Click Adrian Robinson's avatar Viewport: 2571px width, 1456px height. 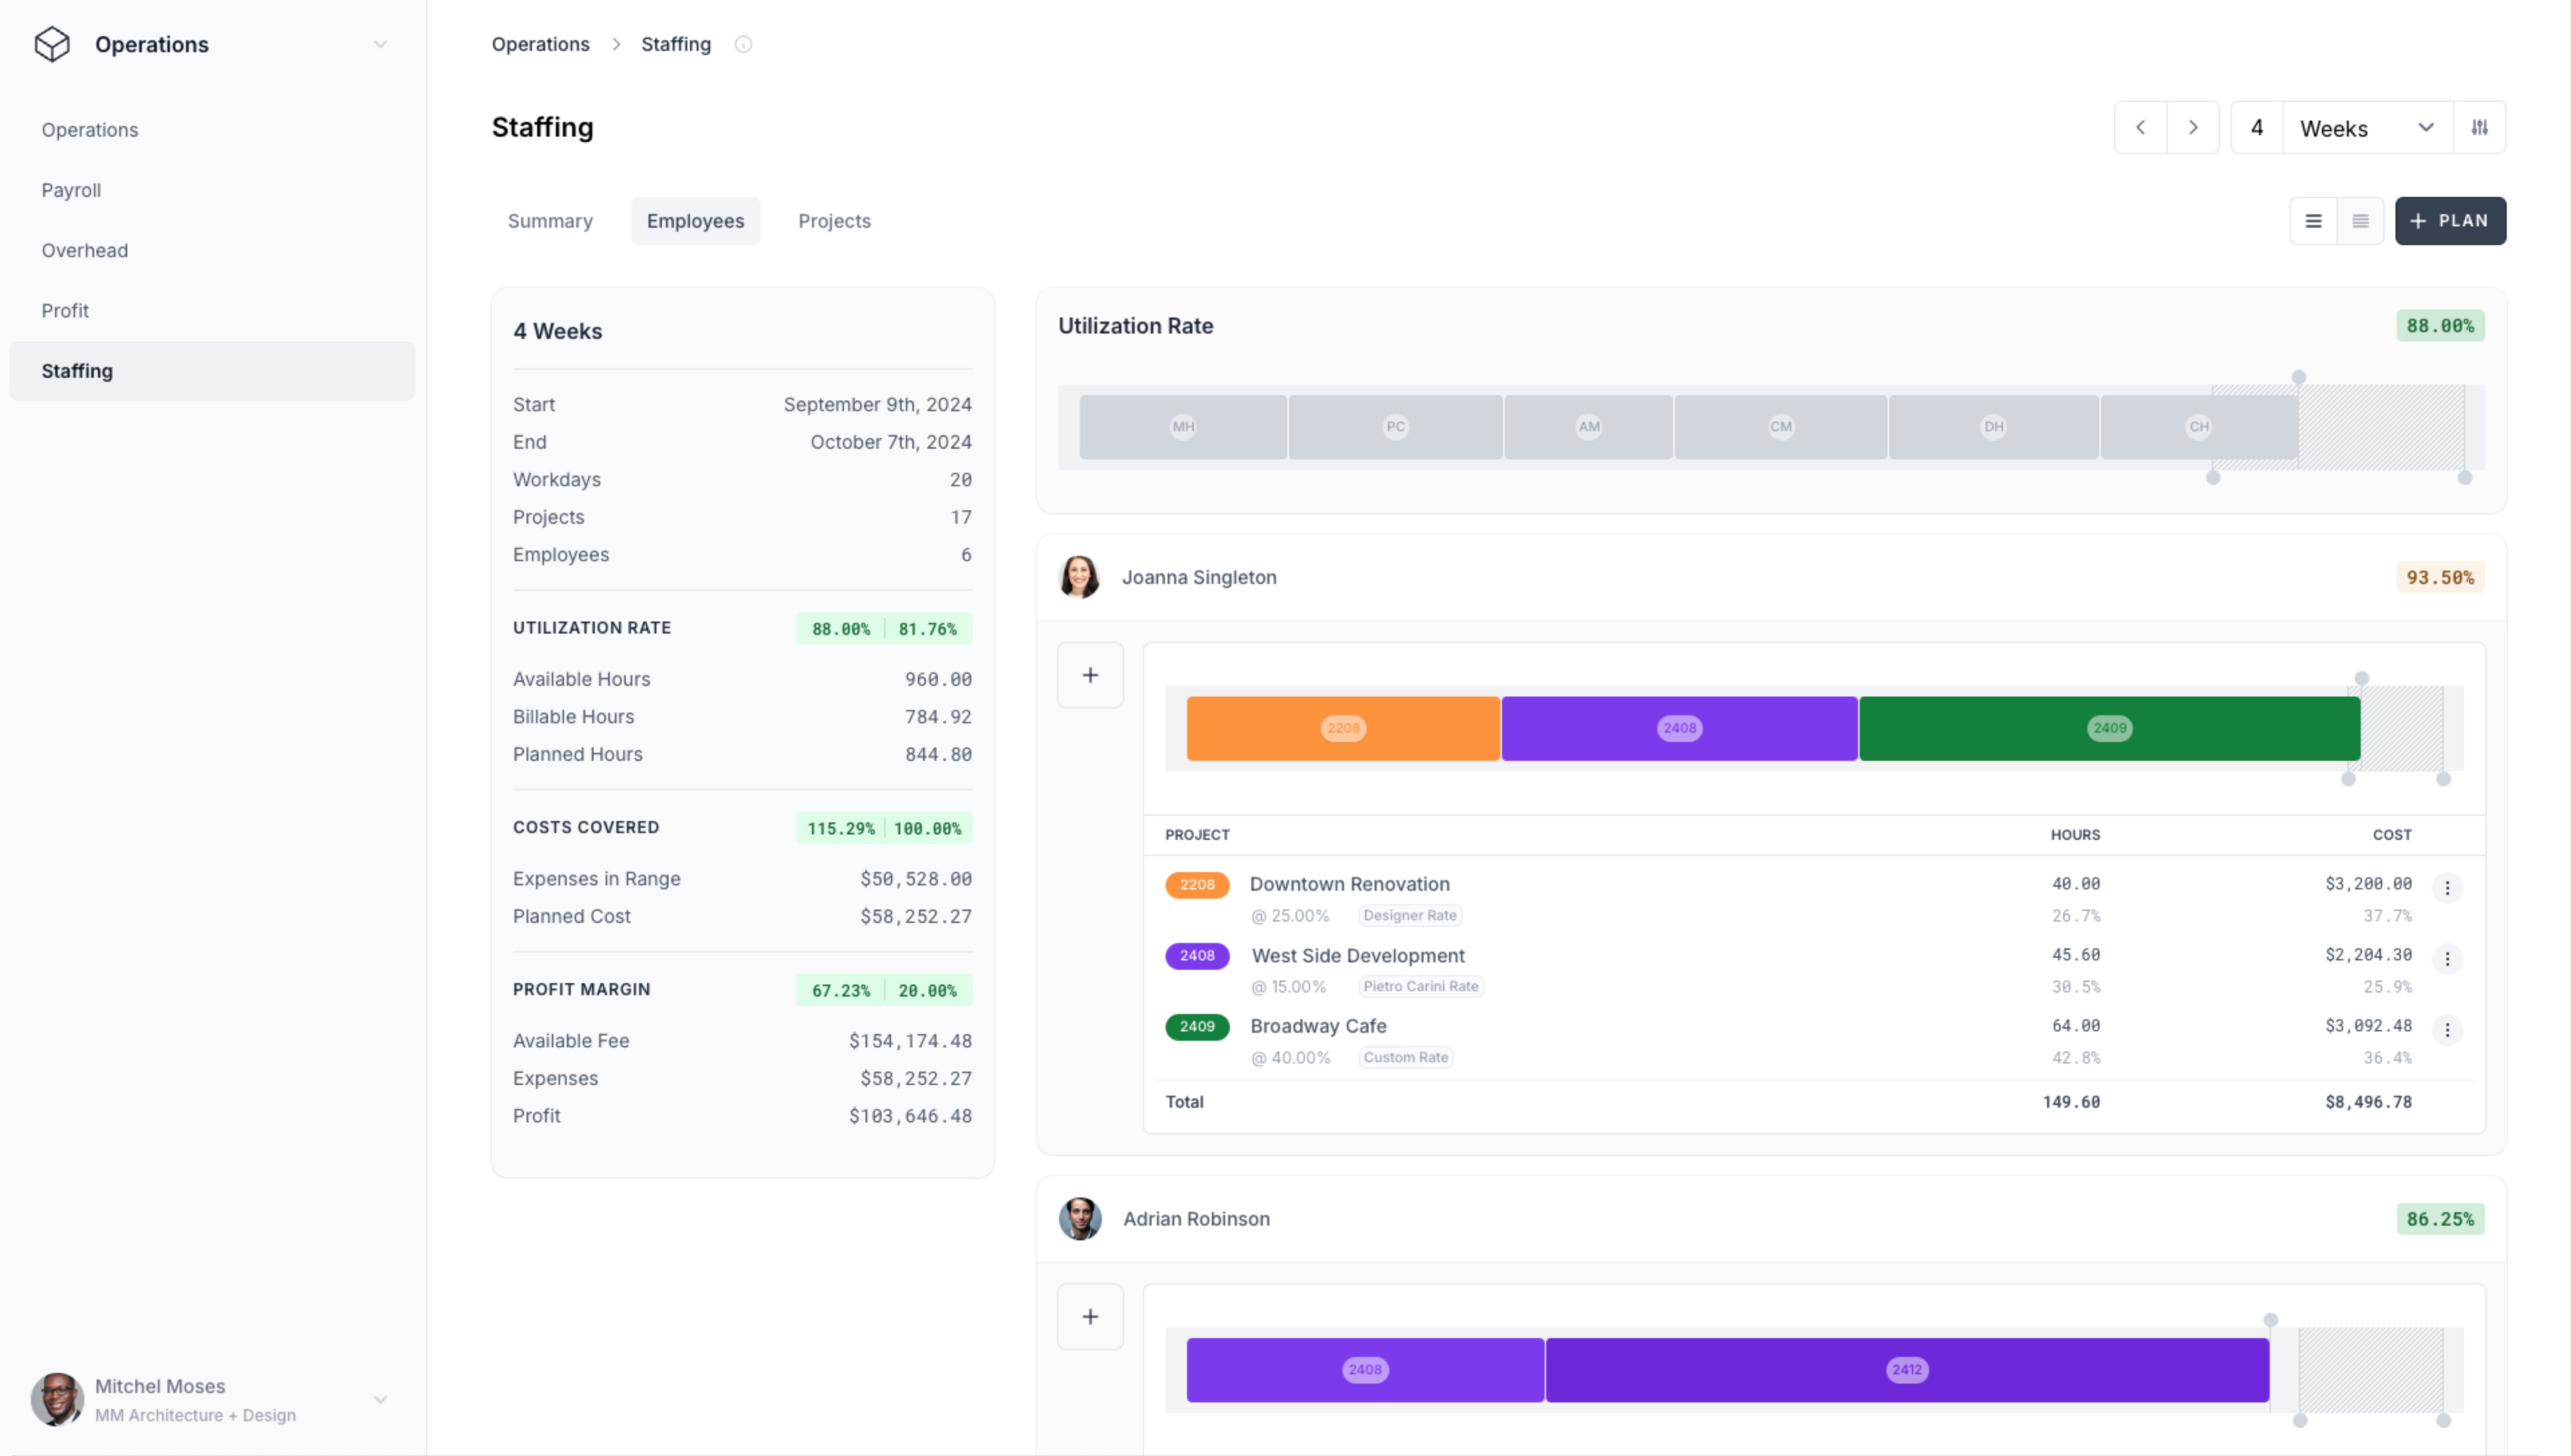[1080, 1219]
